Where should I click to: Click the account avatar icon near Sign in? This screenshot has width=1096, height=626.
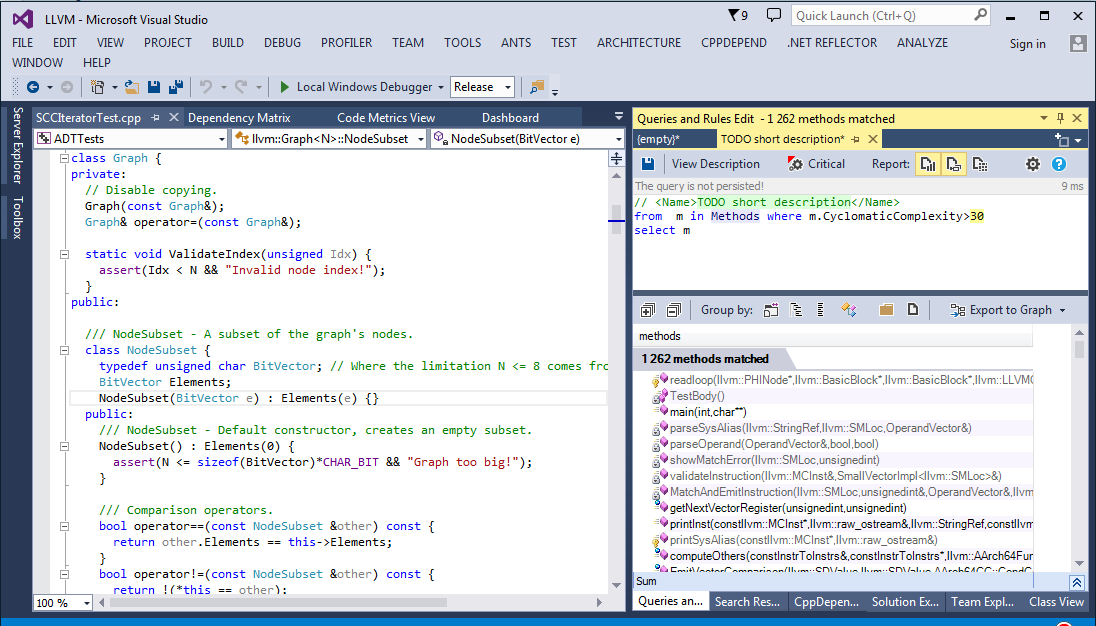click(x=1078, y=43)
